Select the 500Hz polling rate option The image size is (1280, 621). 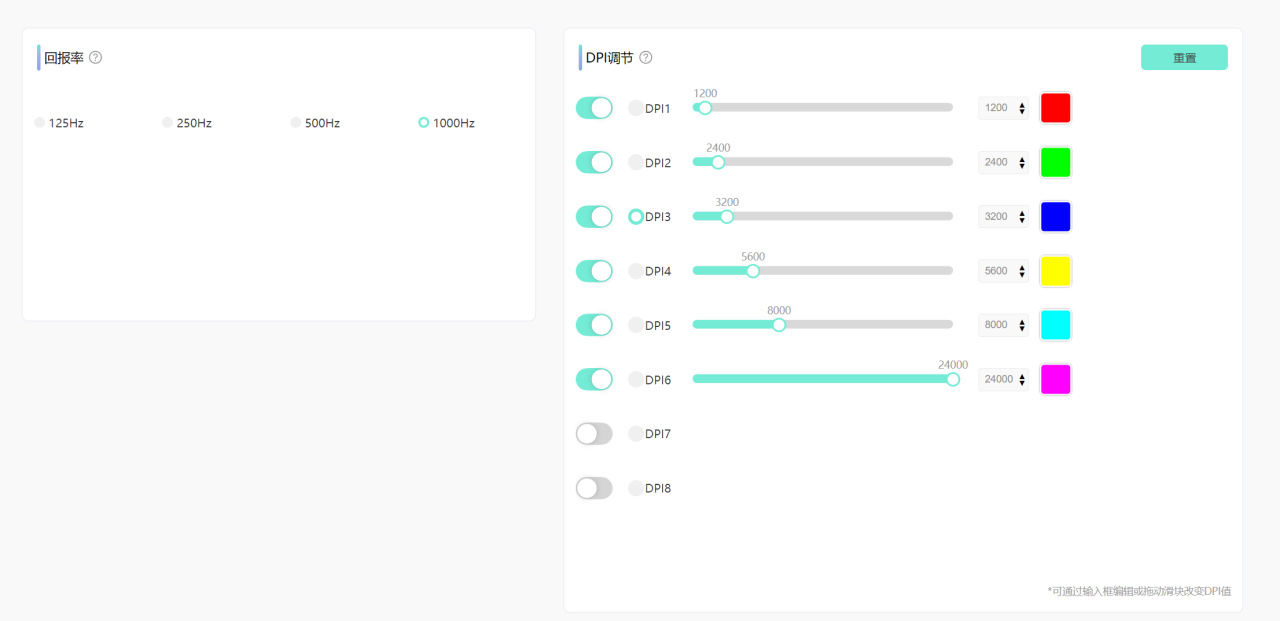(x=296, y=123)
